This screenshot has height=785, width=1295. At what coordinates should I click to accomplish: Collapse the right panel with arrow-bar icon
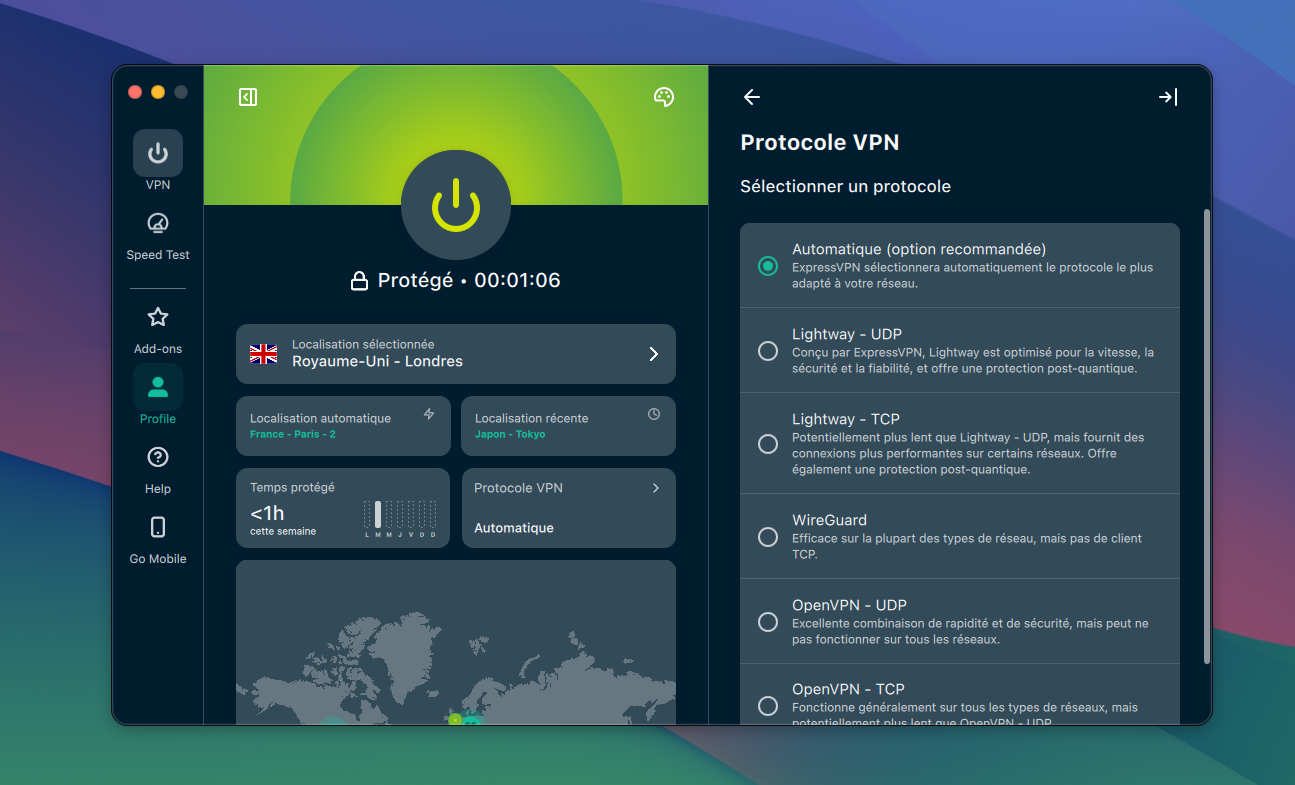(x=1168, y=97)
